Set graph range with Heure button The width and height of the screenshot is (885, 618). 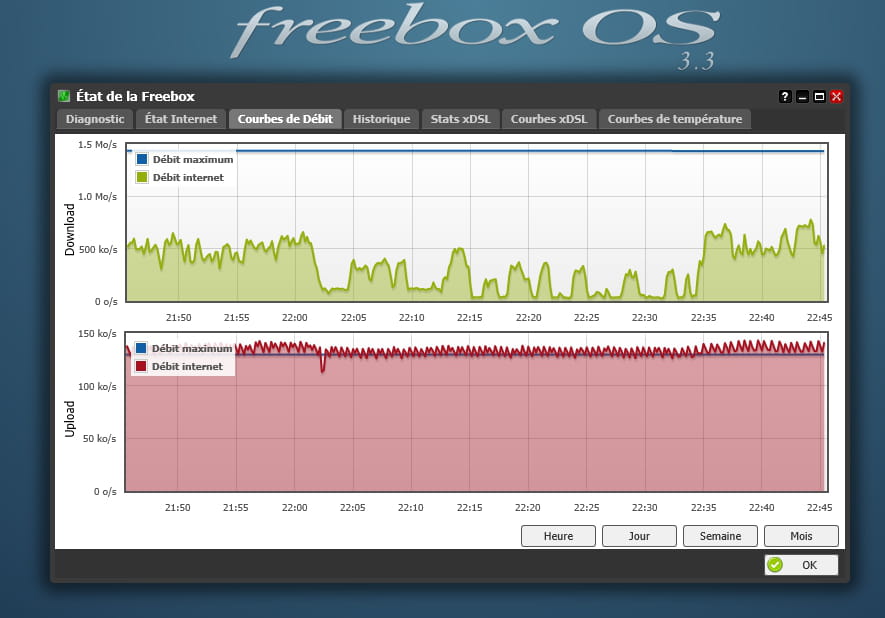pyautogui.click(x=558, y=536)
